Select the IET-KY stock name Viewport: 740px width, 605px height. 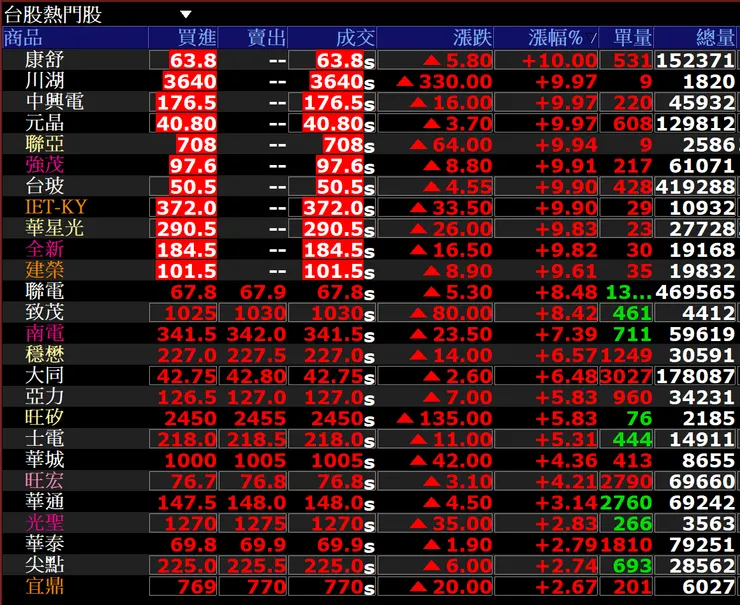click(x=56, y=207)
